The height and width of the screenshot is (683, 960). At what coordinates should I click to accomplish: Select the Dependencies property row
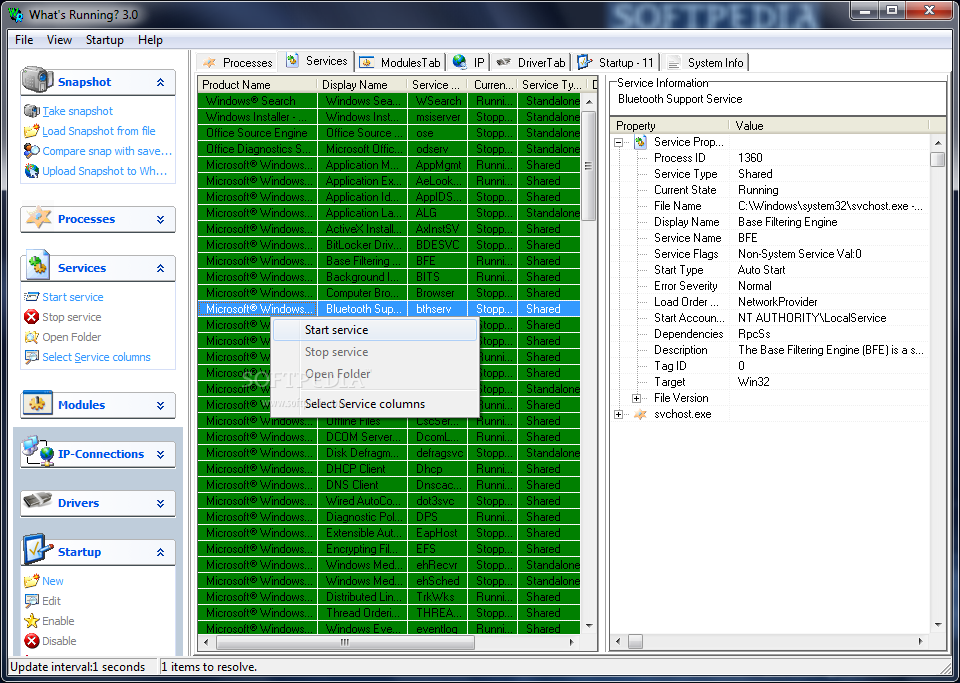771,334
